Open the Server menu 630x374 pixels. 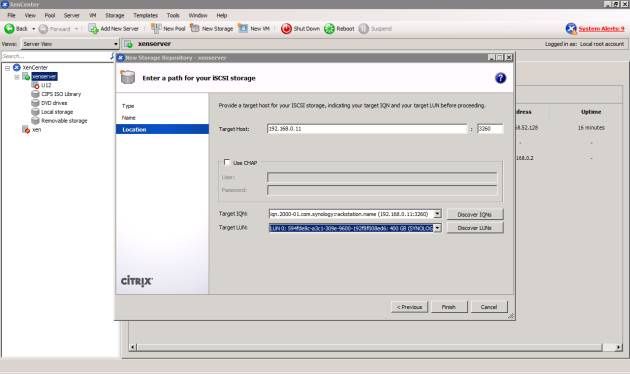(x=72, y=15)
